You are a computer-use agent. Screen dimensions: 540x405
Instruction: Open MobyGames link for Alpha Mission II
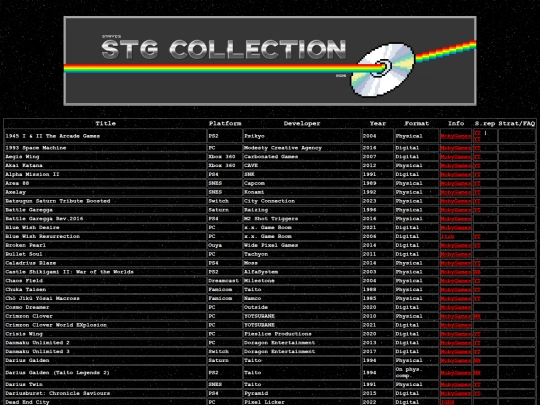click(456, 175)
